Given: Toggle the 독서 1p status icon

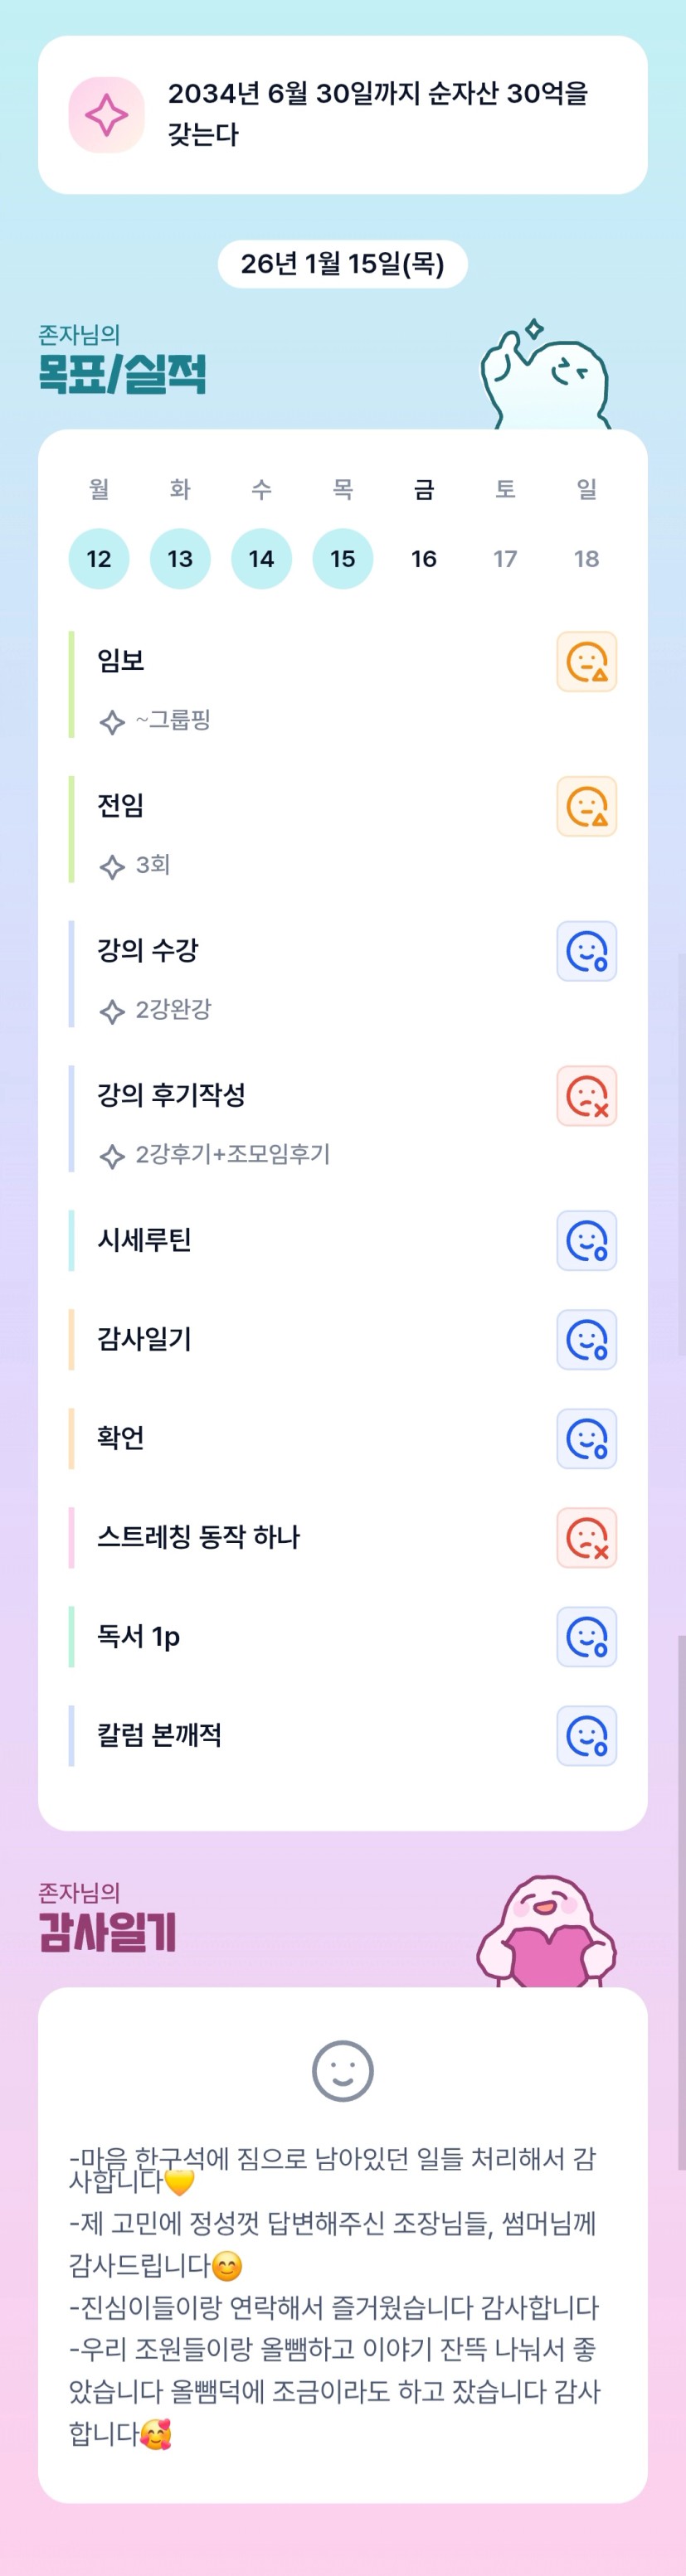Looking at the screenshot, I should [586, 1637].
